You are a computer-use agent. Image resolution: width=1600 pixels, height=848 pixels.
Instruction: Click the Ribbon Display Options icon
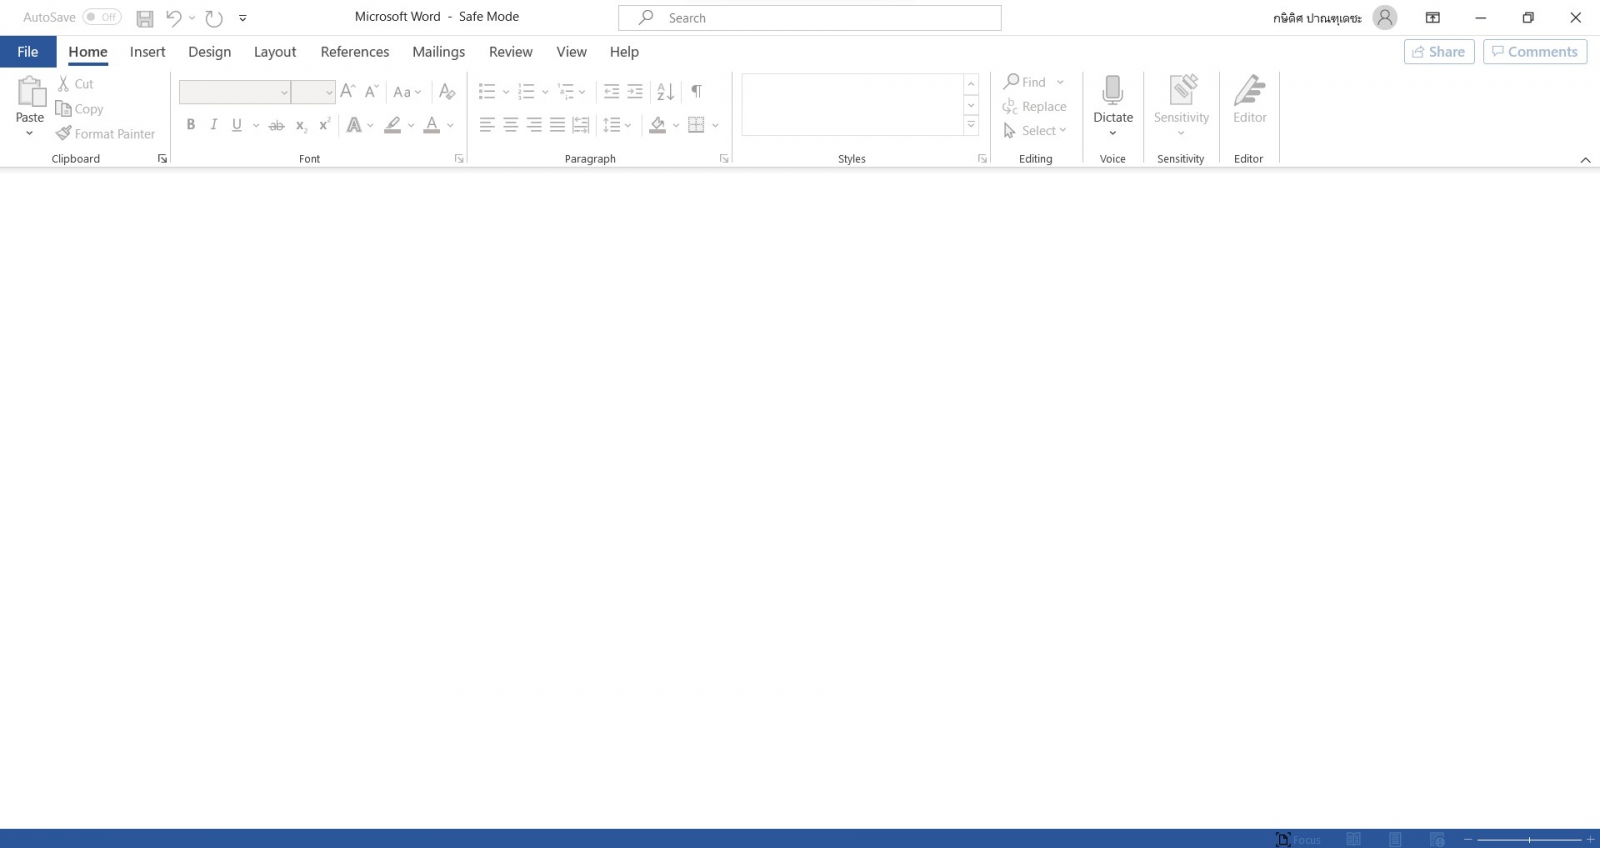pyautogui.click(x=1433, y=18)
